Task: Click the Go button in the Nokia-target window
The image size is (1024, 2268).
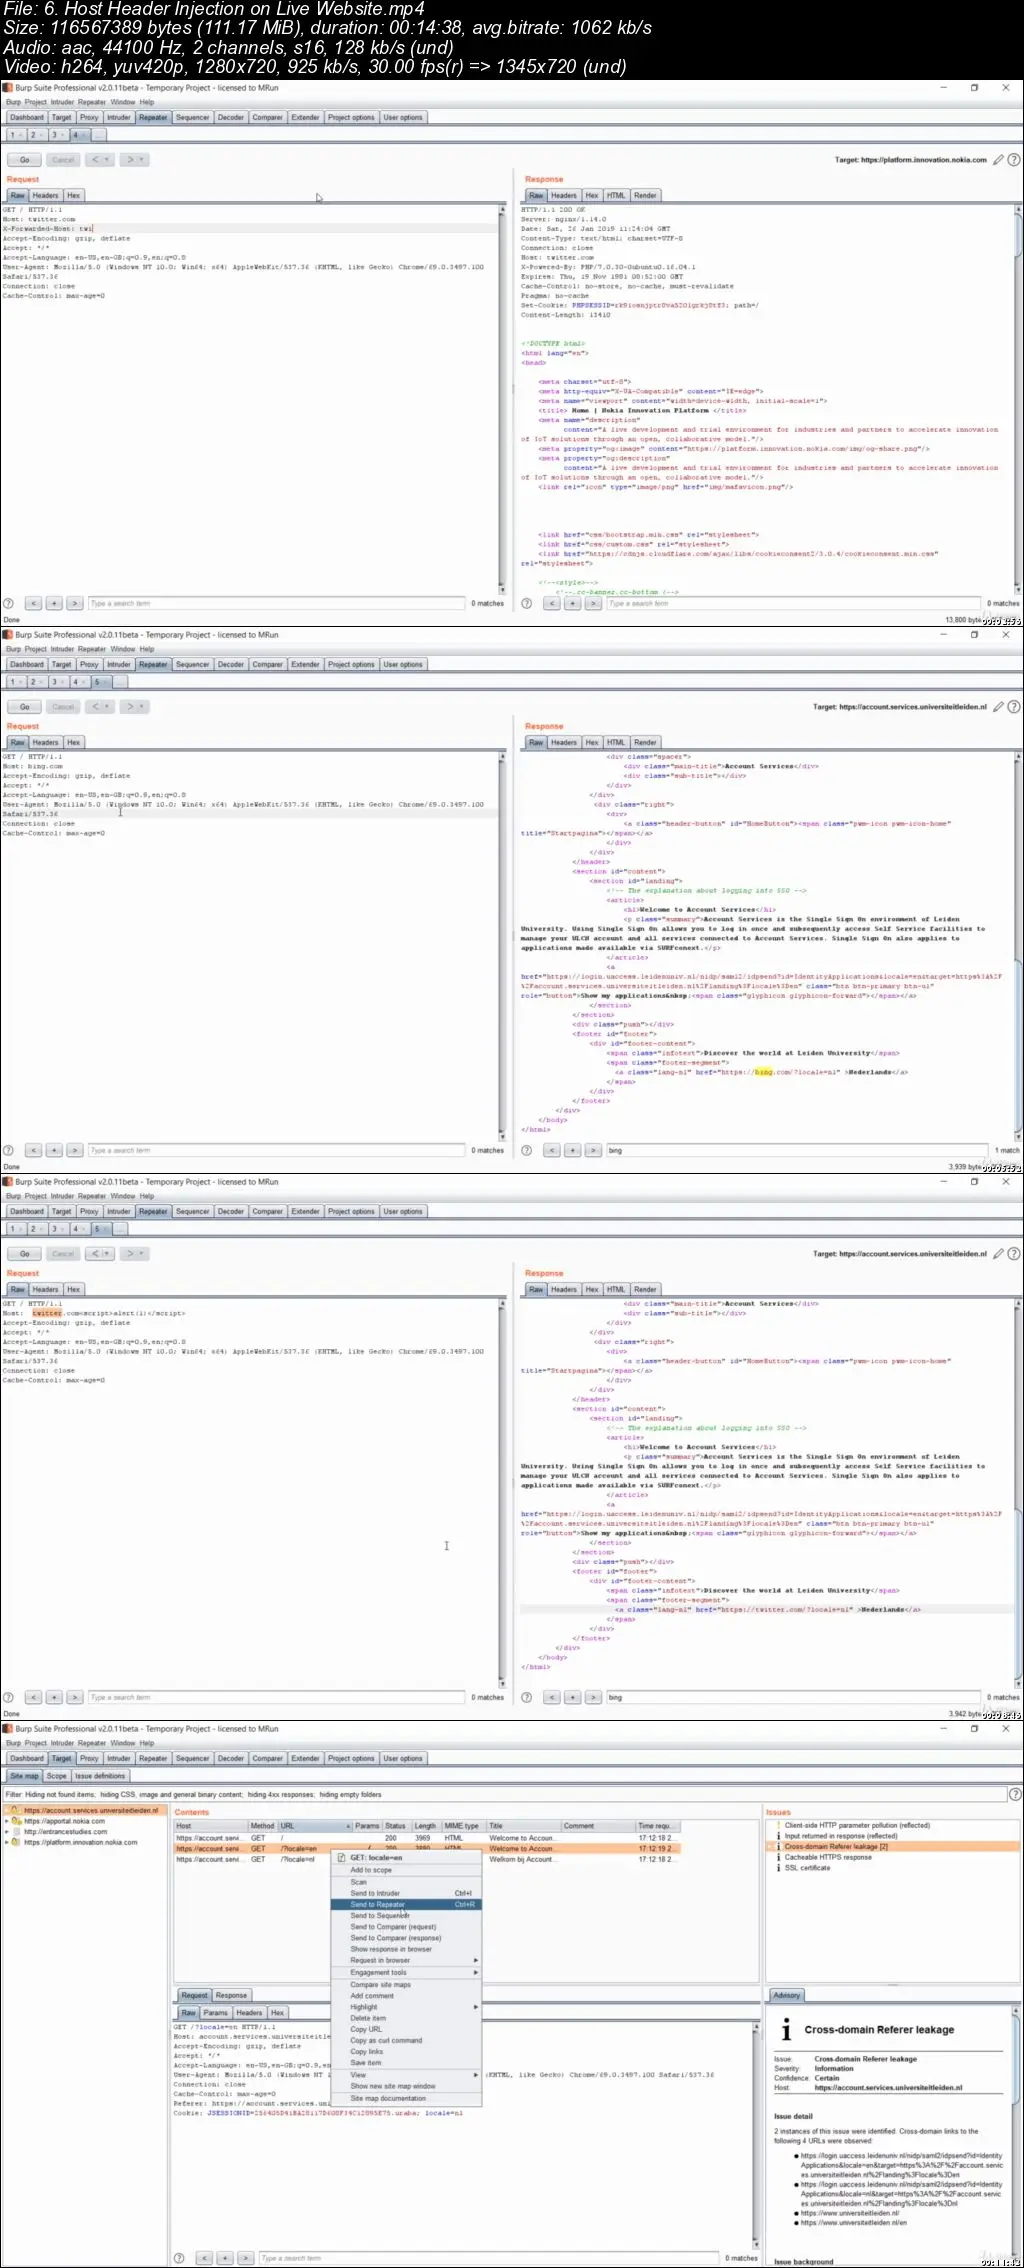Action: [25, 160]
